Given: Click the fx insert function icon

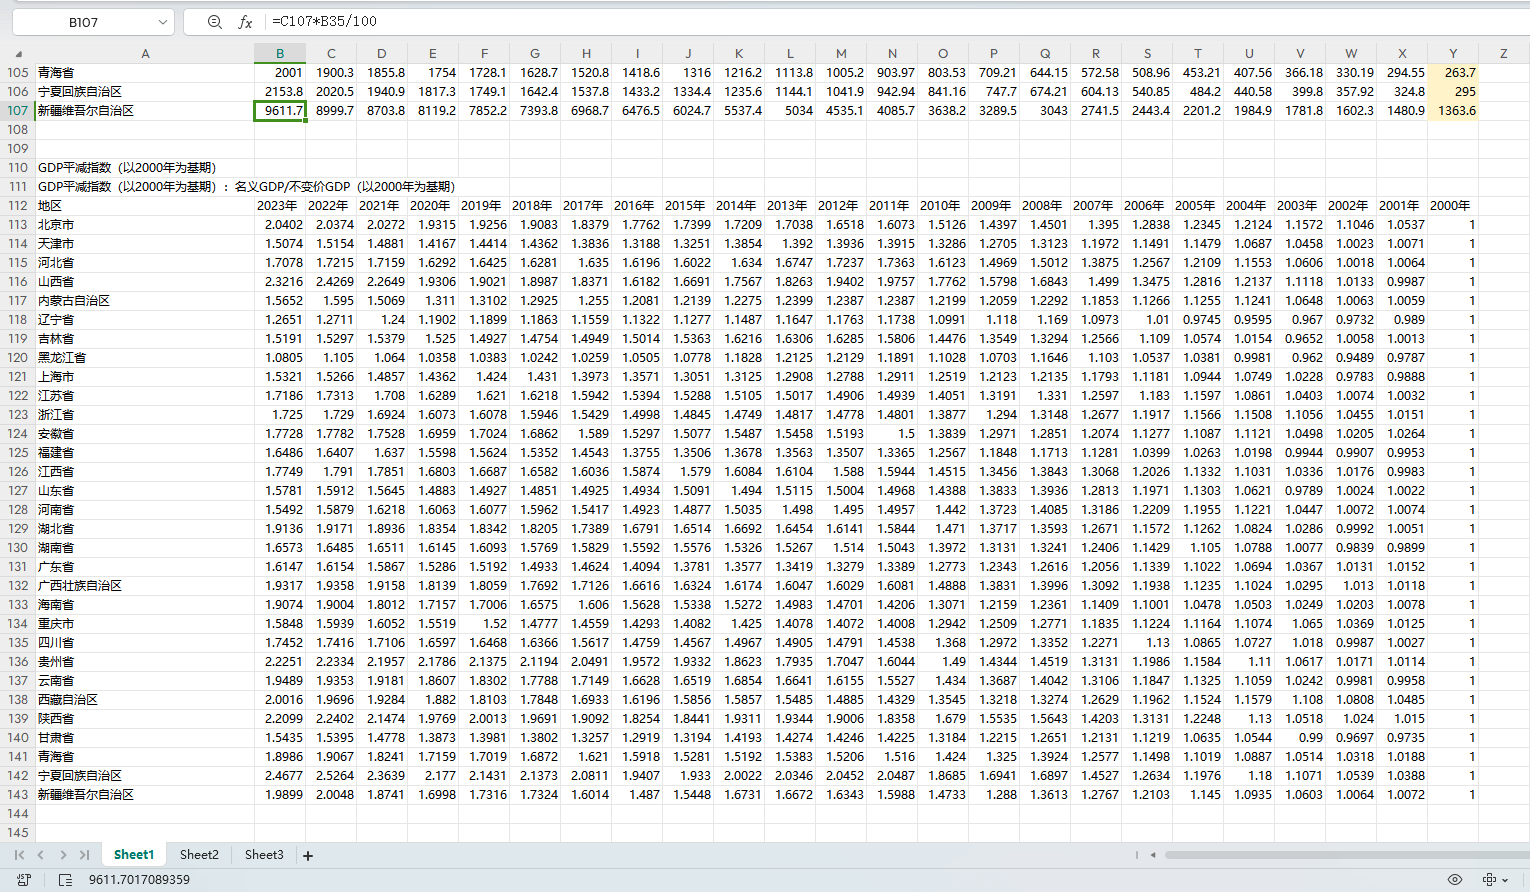Looking at the screenshot, I should [x=245, y=22].
